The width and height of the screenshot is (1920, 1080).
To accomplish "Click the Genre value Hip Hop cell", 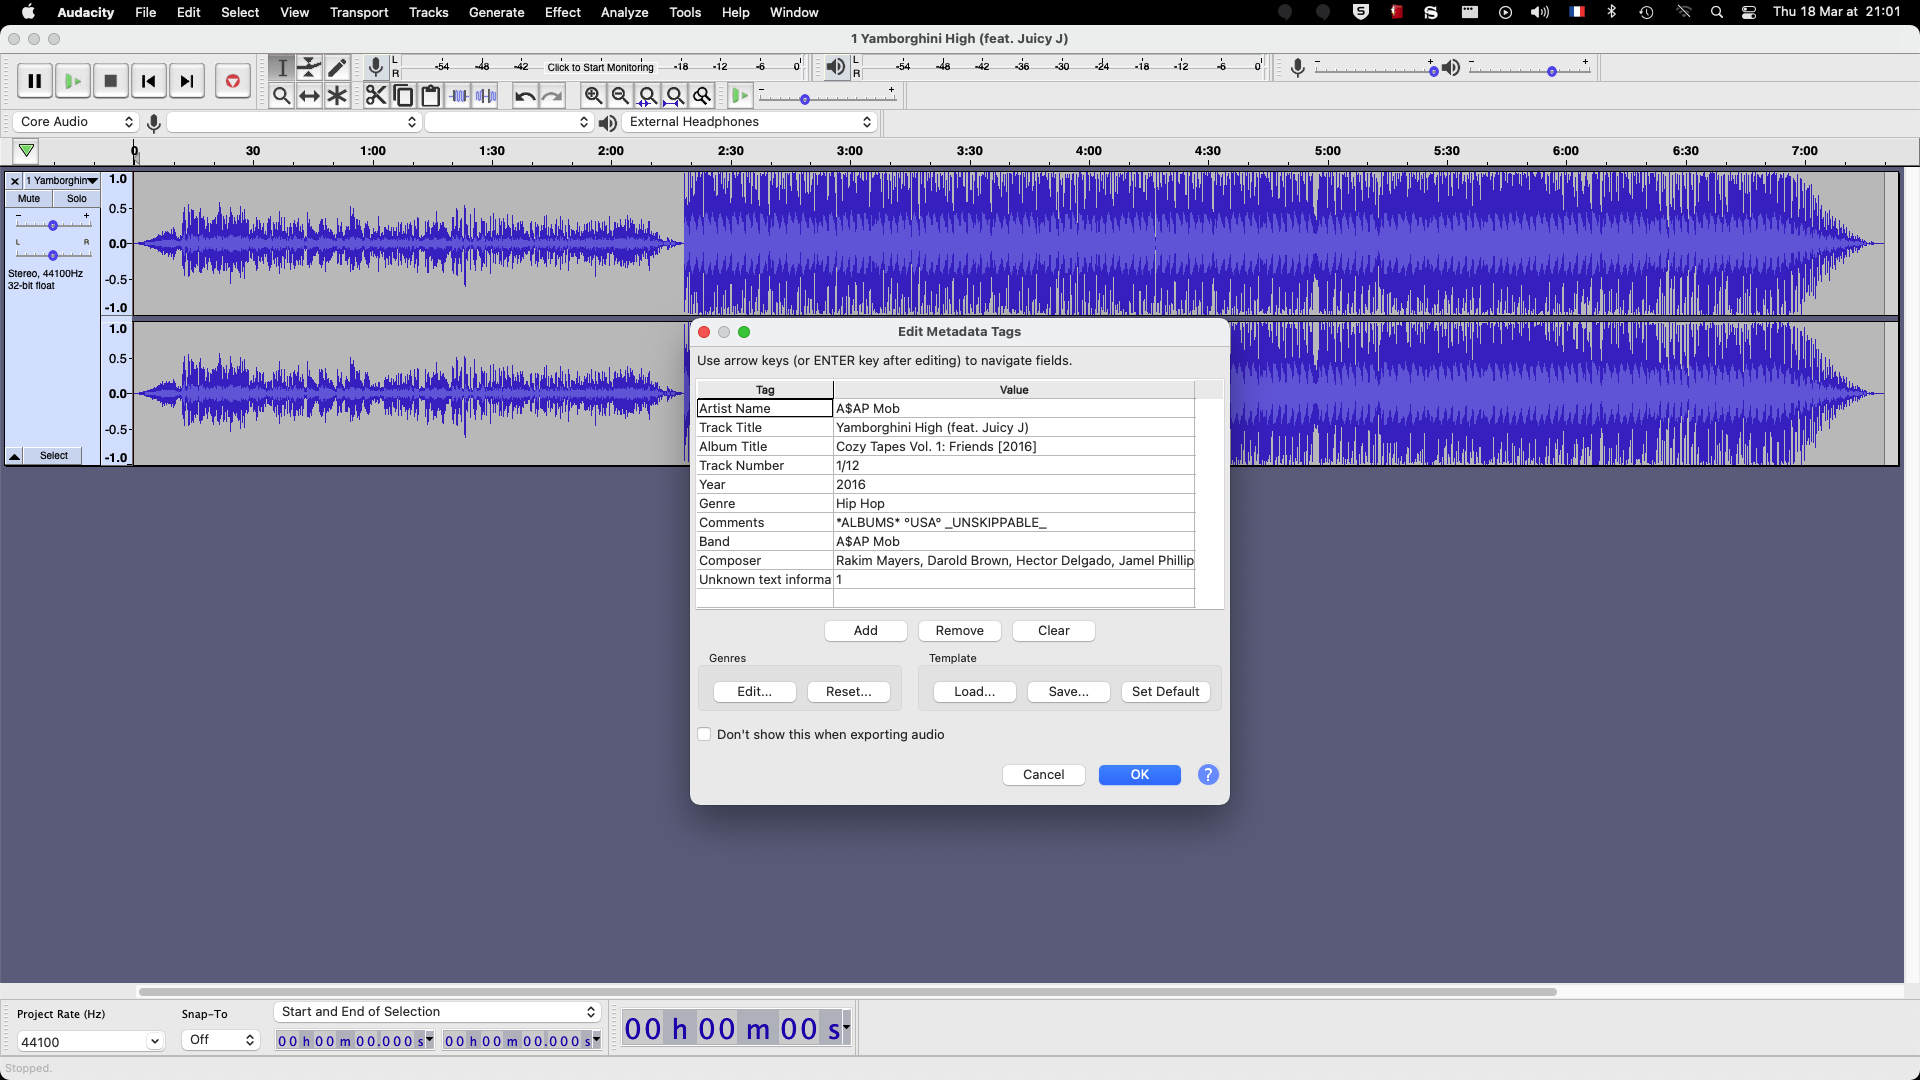I will 1014,504.
